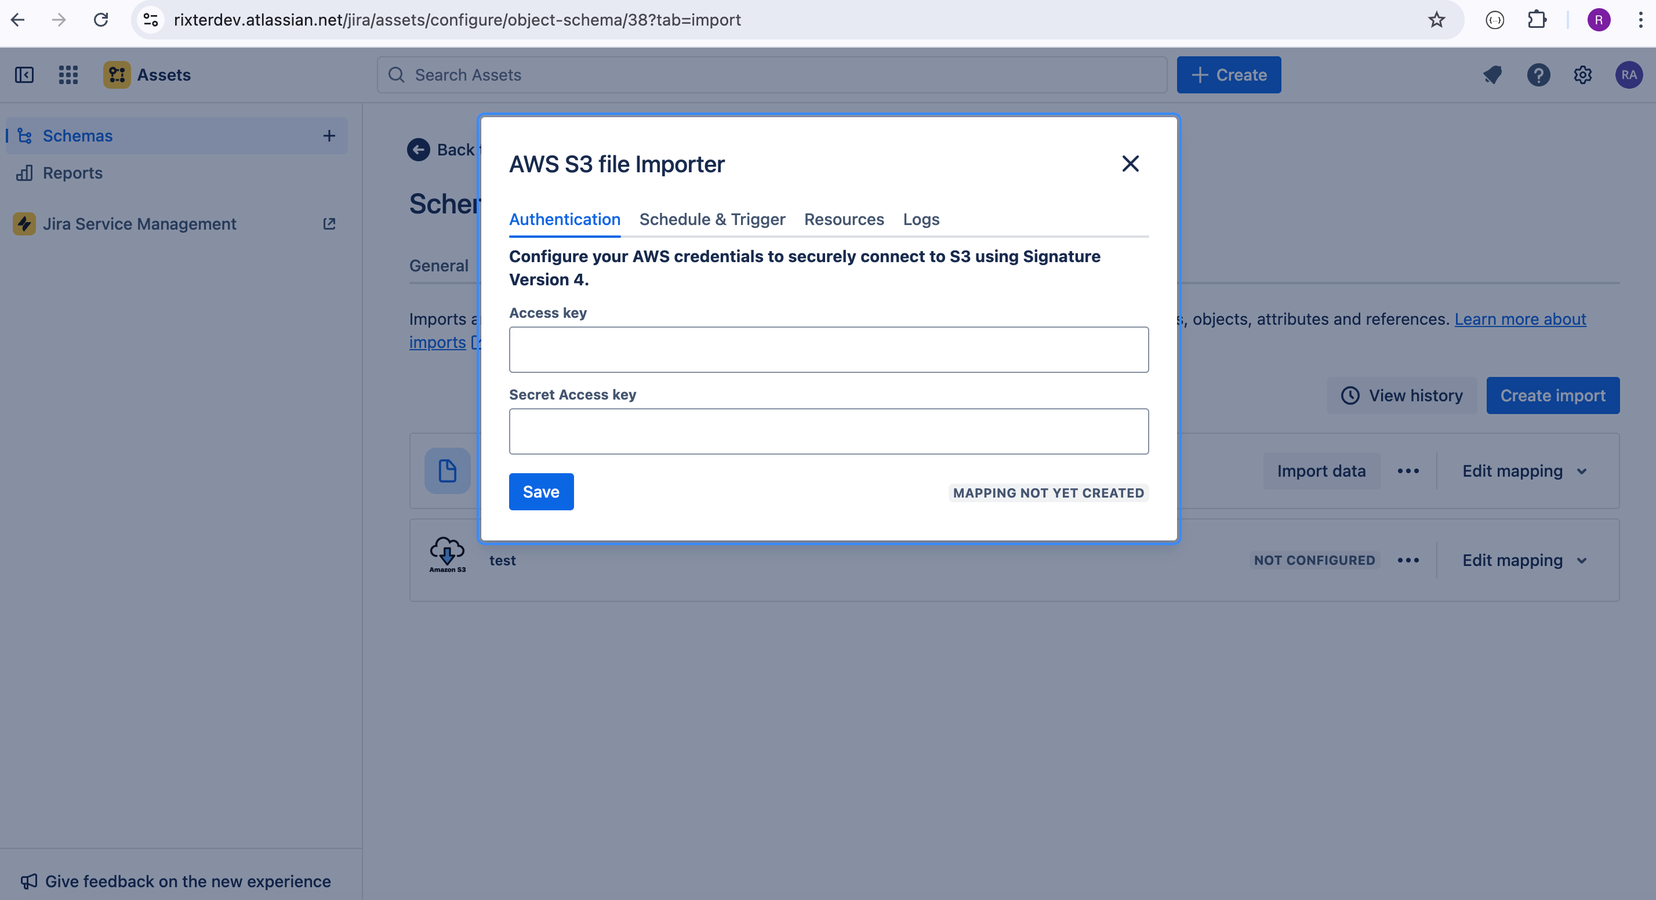This screenshot has width=1656, height=900.
Task: Open site information icon in address bar
Action: tap(151, 19)
